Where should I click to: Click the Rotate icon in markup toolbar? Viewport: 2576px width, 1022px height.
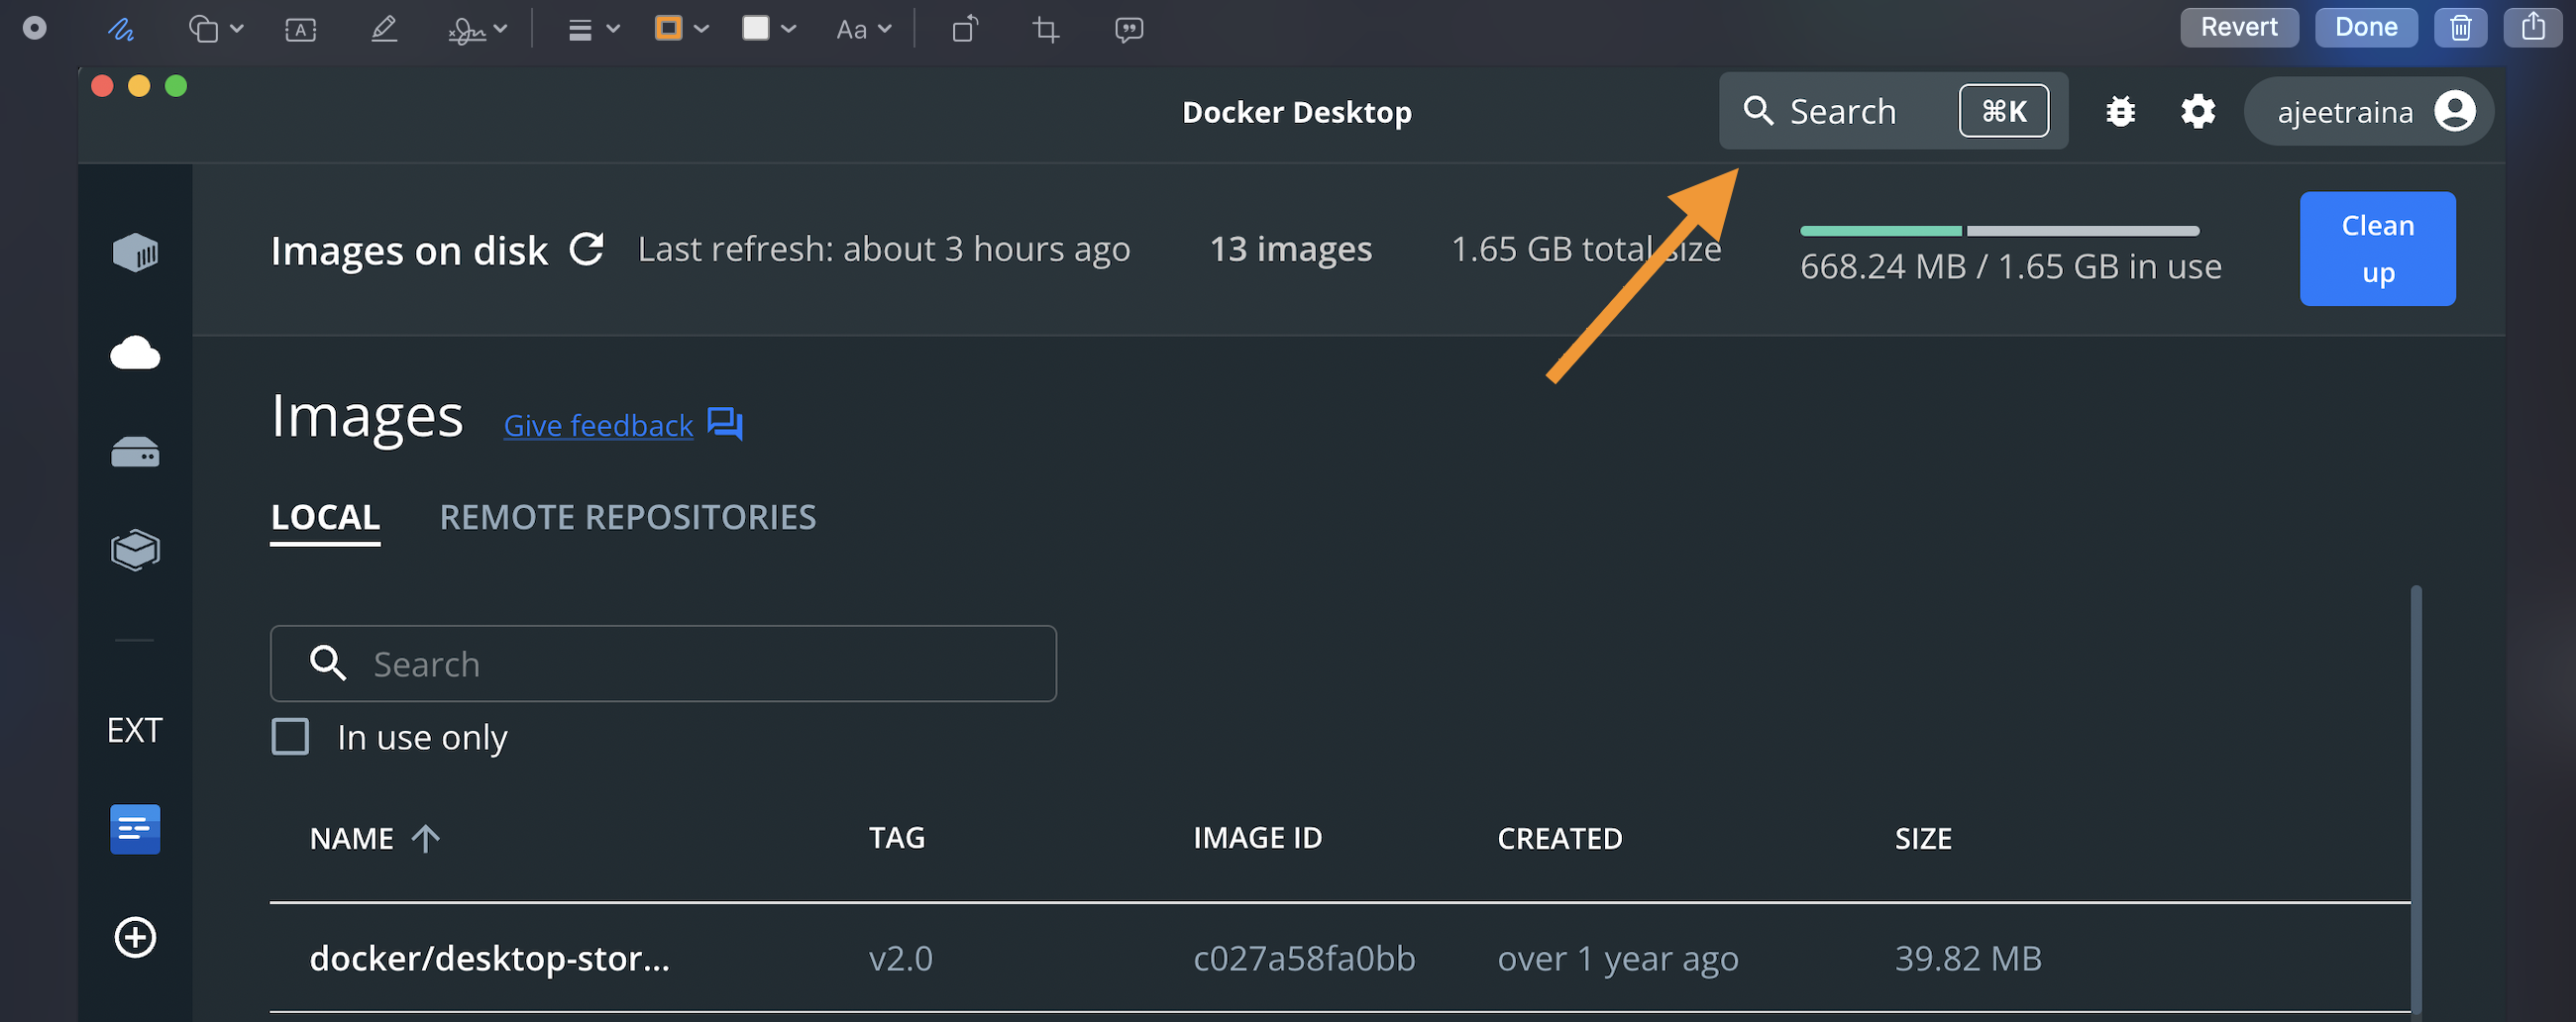click(965, 29)
